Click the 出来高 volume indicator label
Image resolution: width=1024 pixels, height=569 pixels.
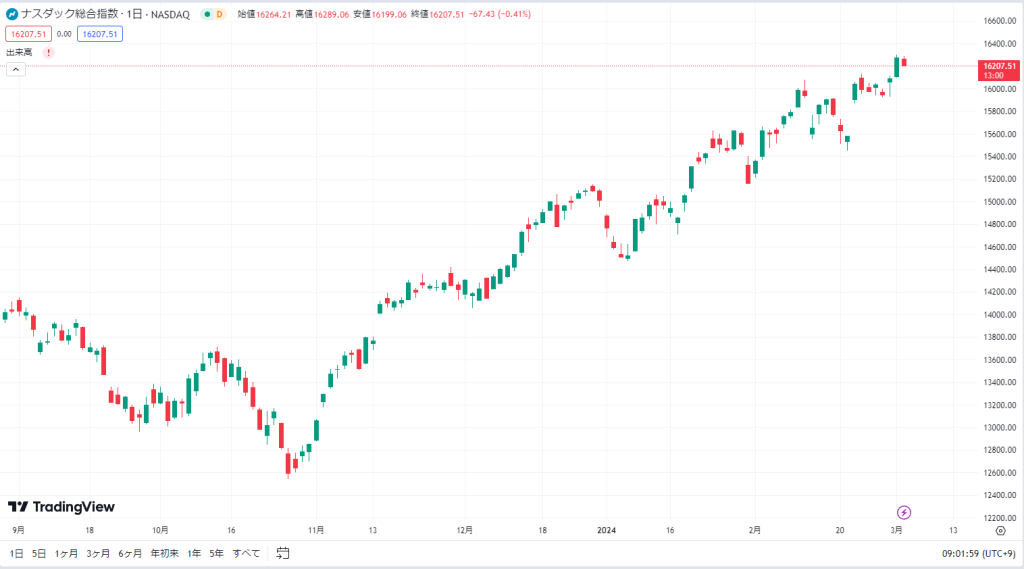point(19,52)
